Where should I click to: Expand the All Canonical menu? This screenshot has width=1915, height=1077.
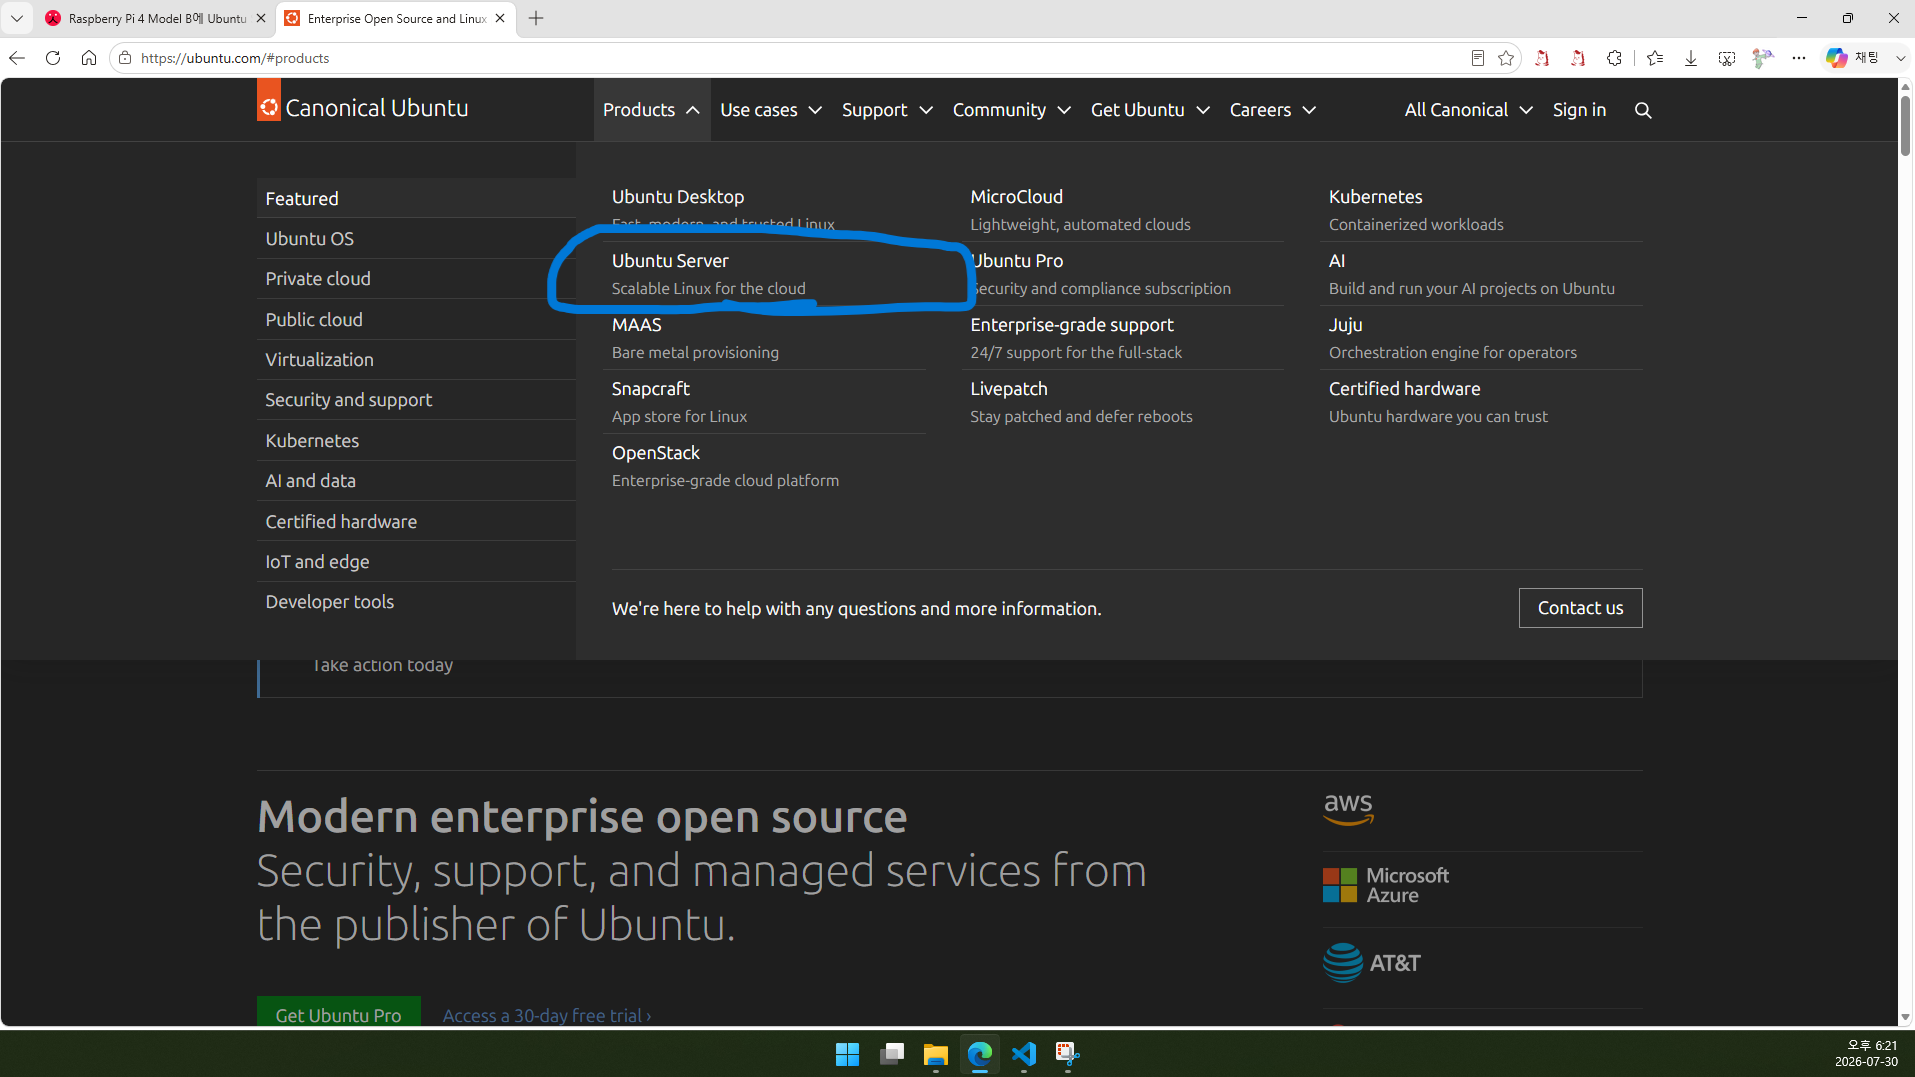pyautogui.click(x=1468, y=110)
